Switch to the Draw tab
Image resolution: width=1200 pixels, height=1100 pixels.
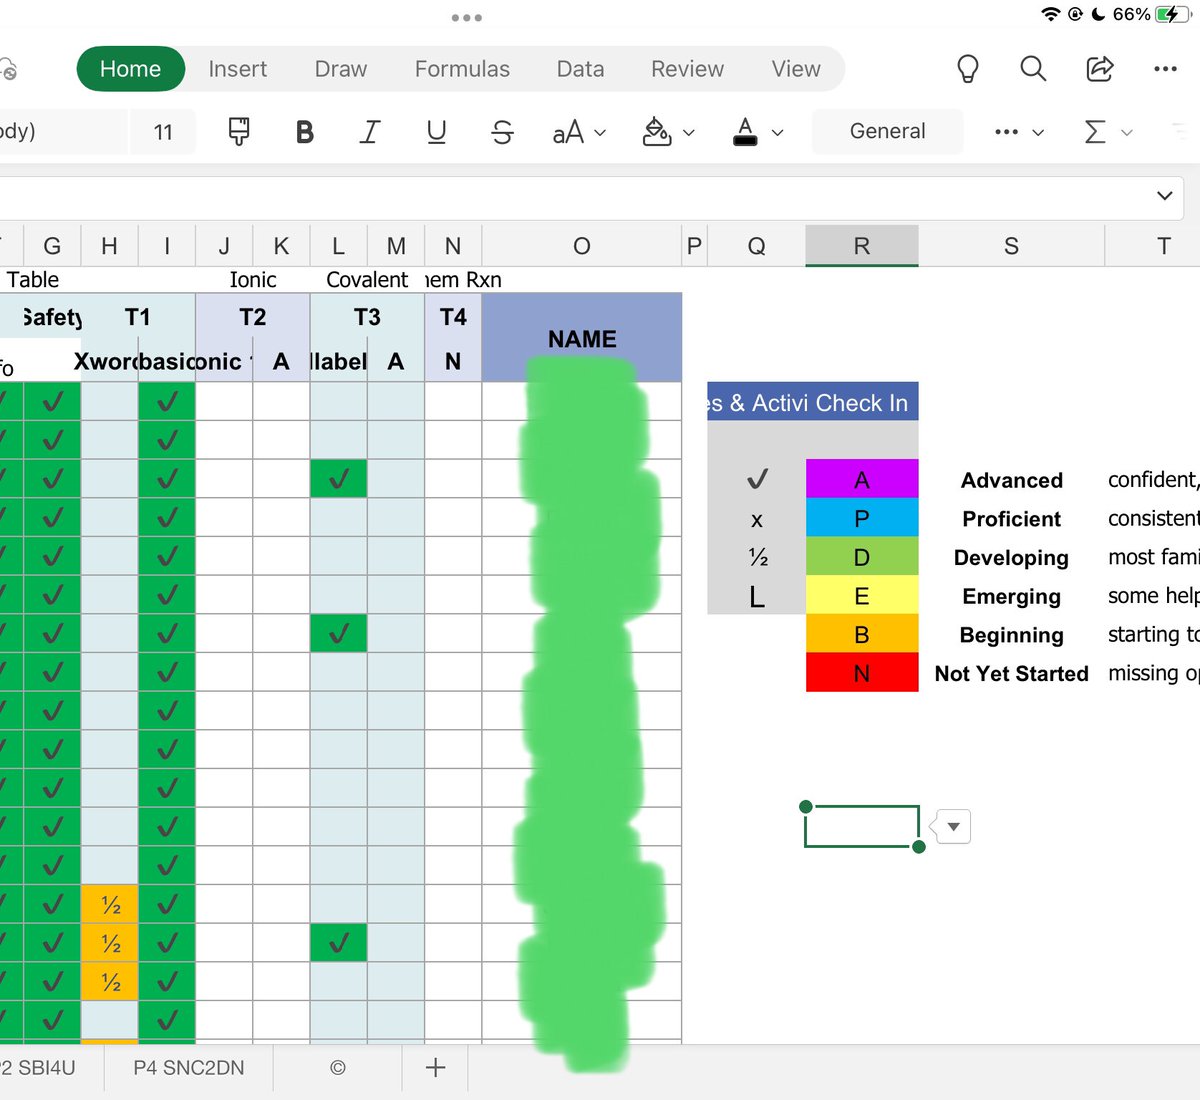pyautogui.click(x=341, y=69)
